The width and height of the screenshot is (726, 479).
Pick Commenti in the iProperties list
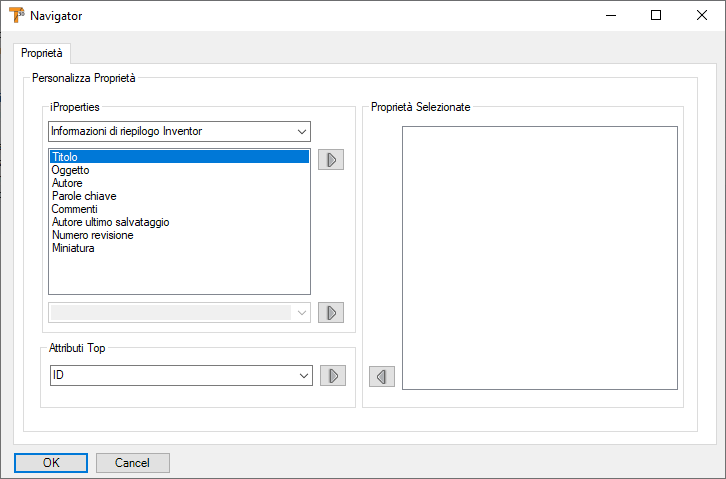[74, 209]
